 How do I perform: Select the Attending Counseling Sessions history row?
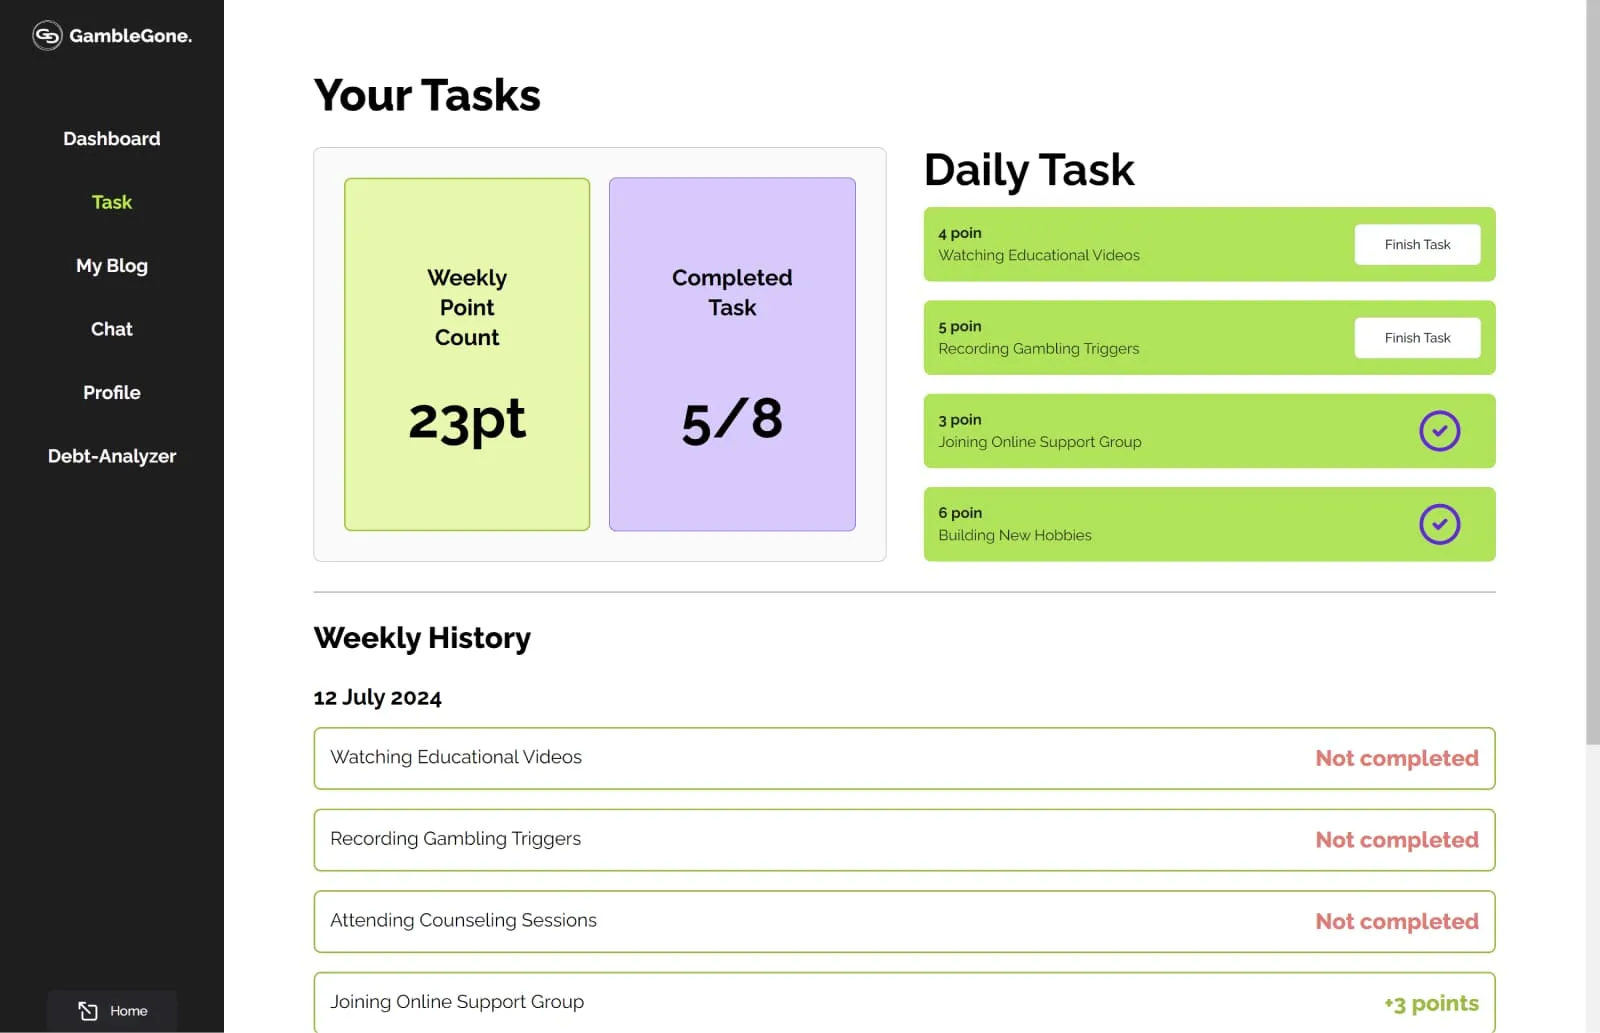904,921
